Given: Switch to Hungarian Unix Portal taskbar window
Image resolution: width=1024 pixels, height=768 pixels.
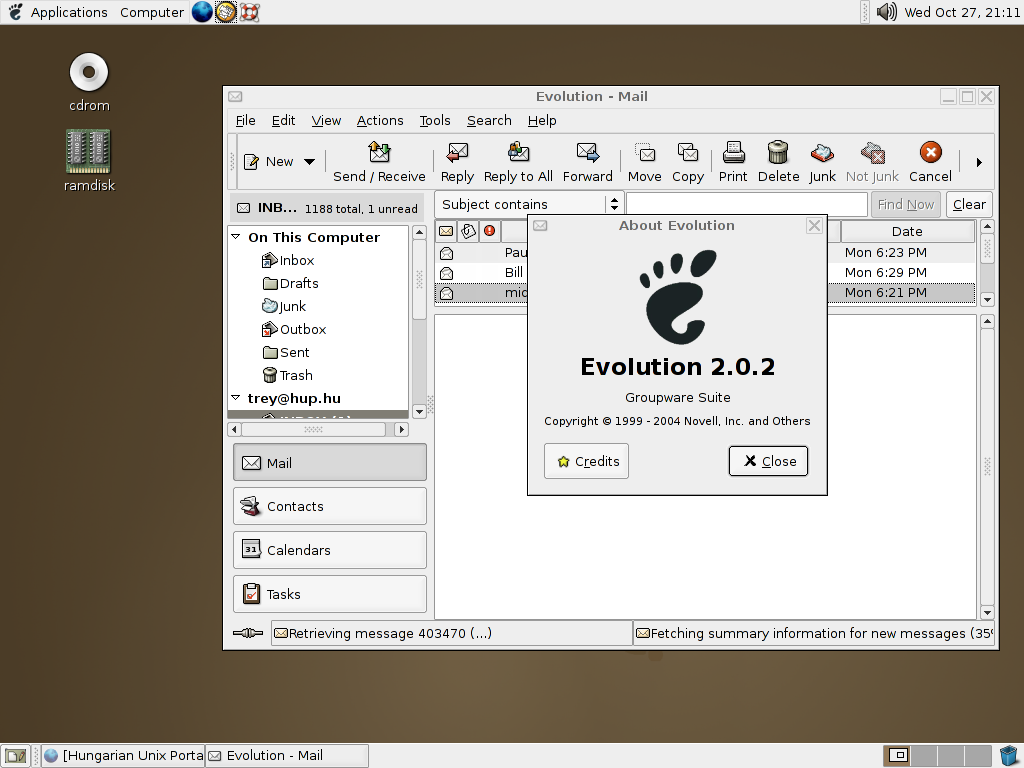Looking at the screenshot, I should (x=123, y=756).
